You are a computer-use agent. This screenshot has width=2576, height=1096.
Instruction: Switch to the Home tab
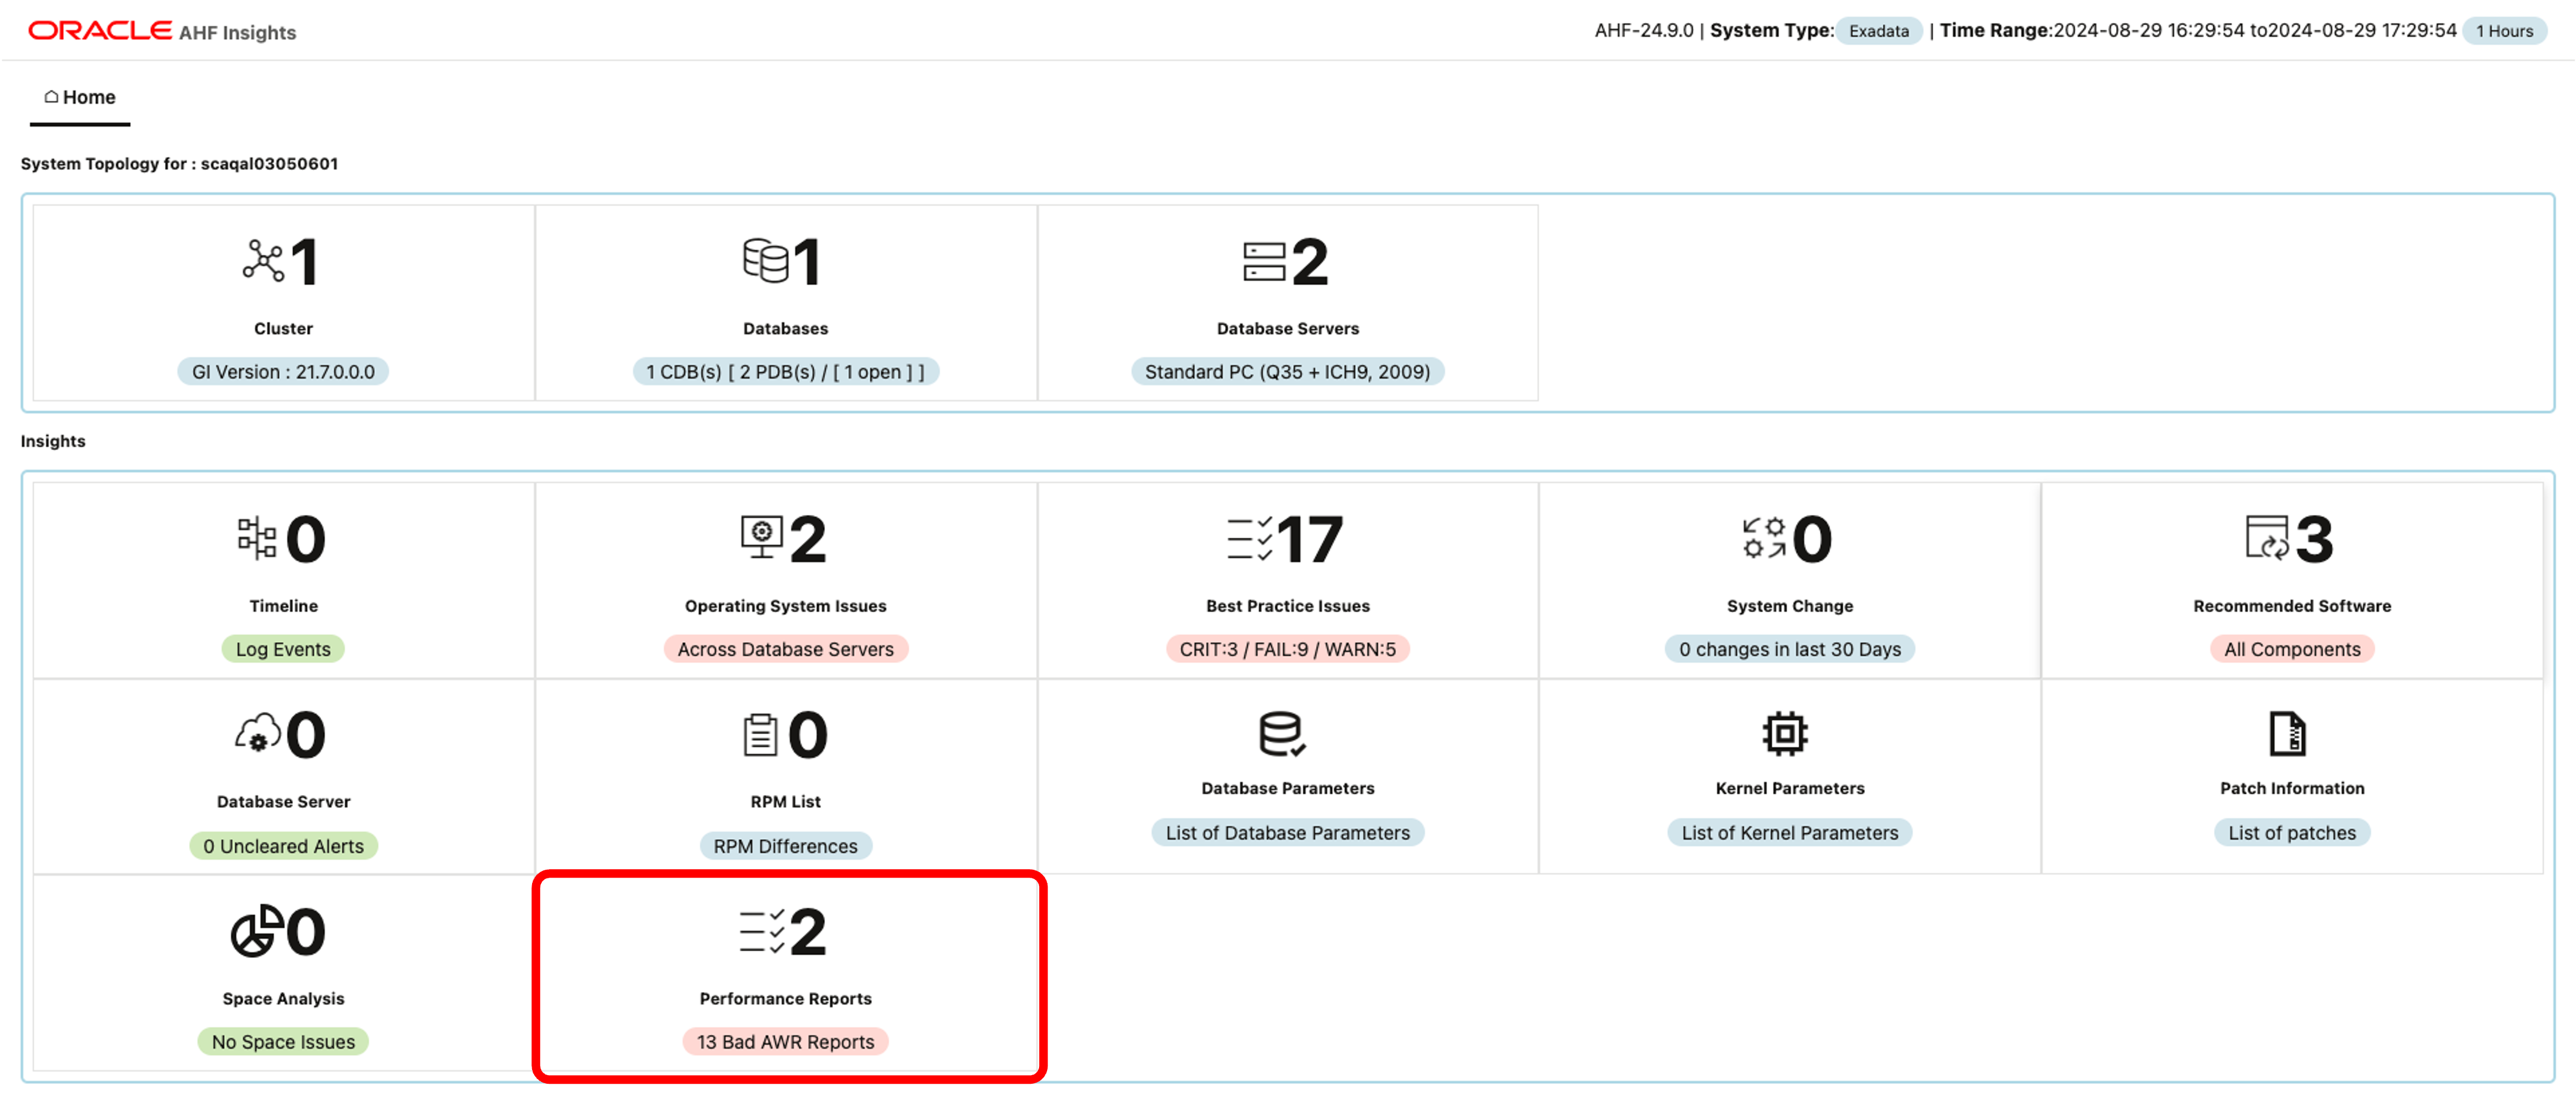tap(79, 97)
